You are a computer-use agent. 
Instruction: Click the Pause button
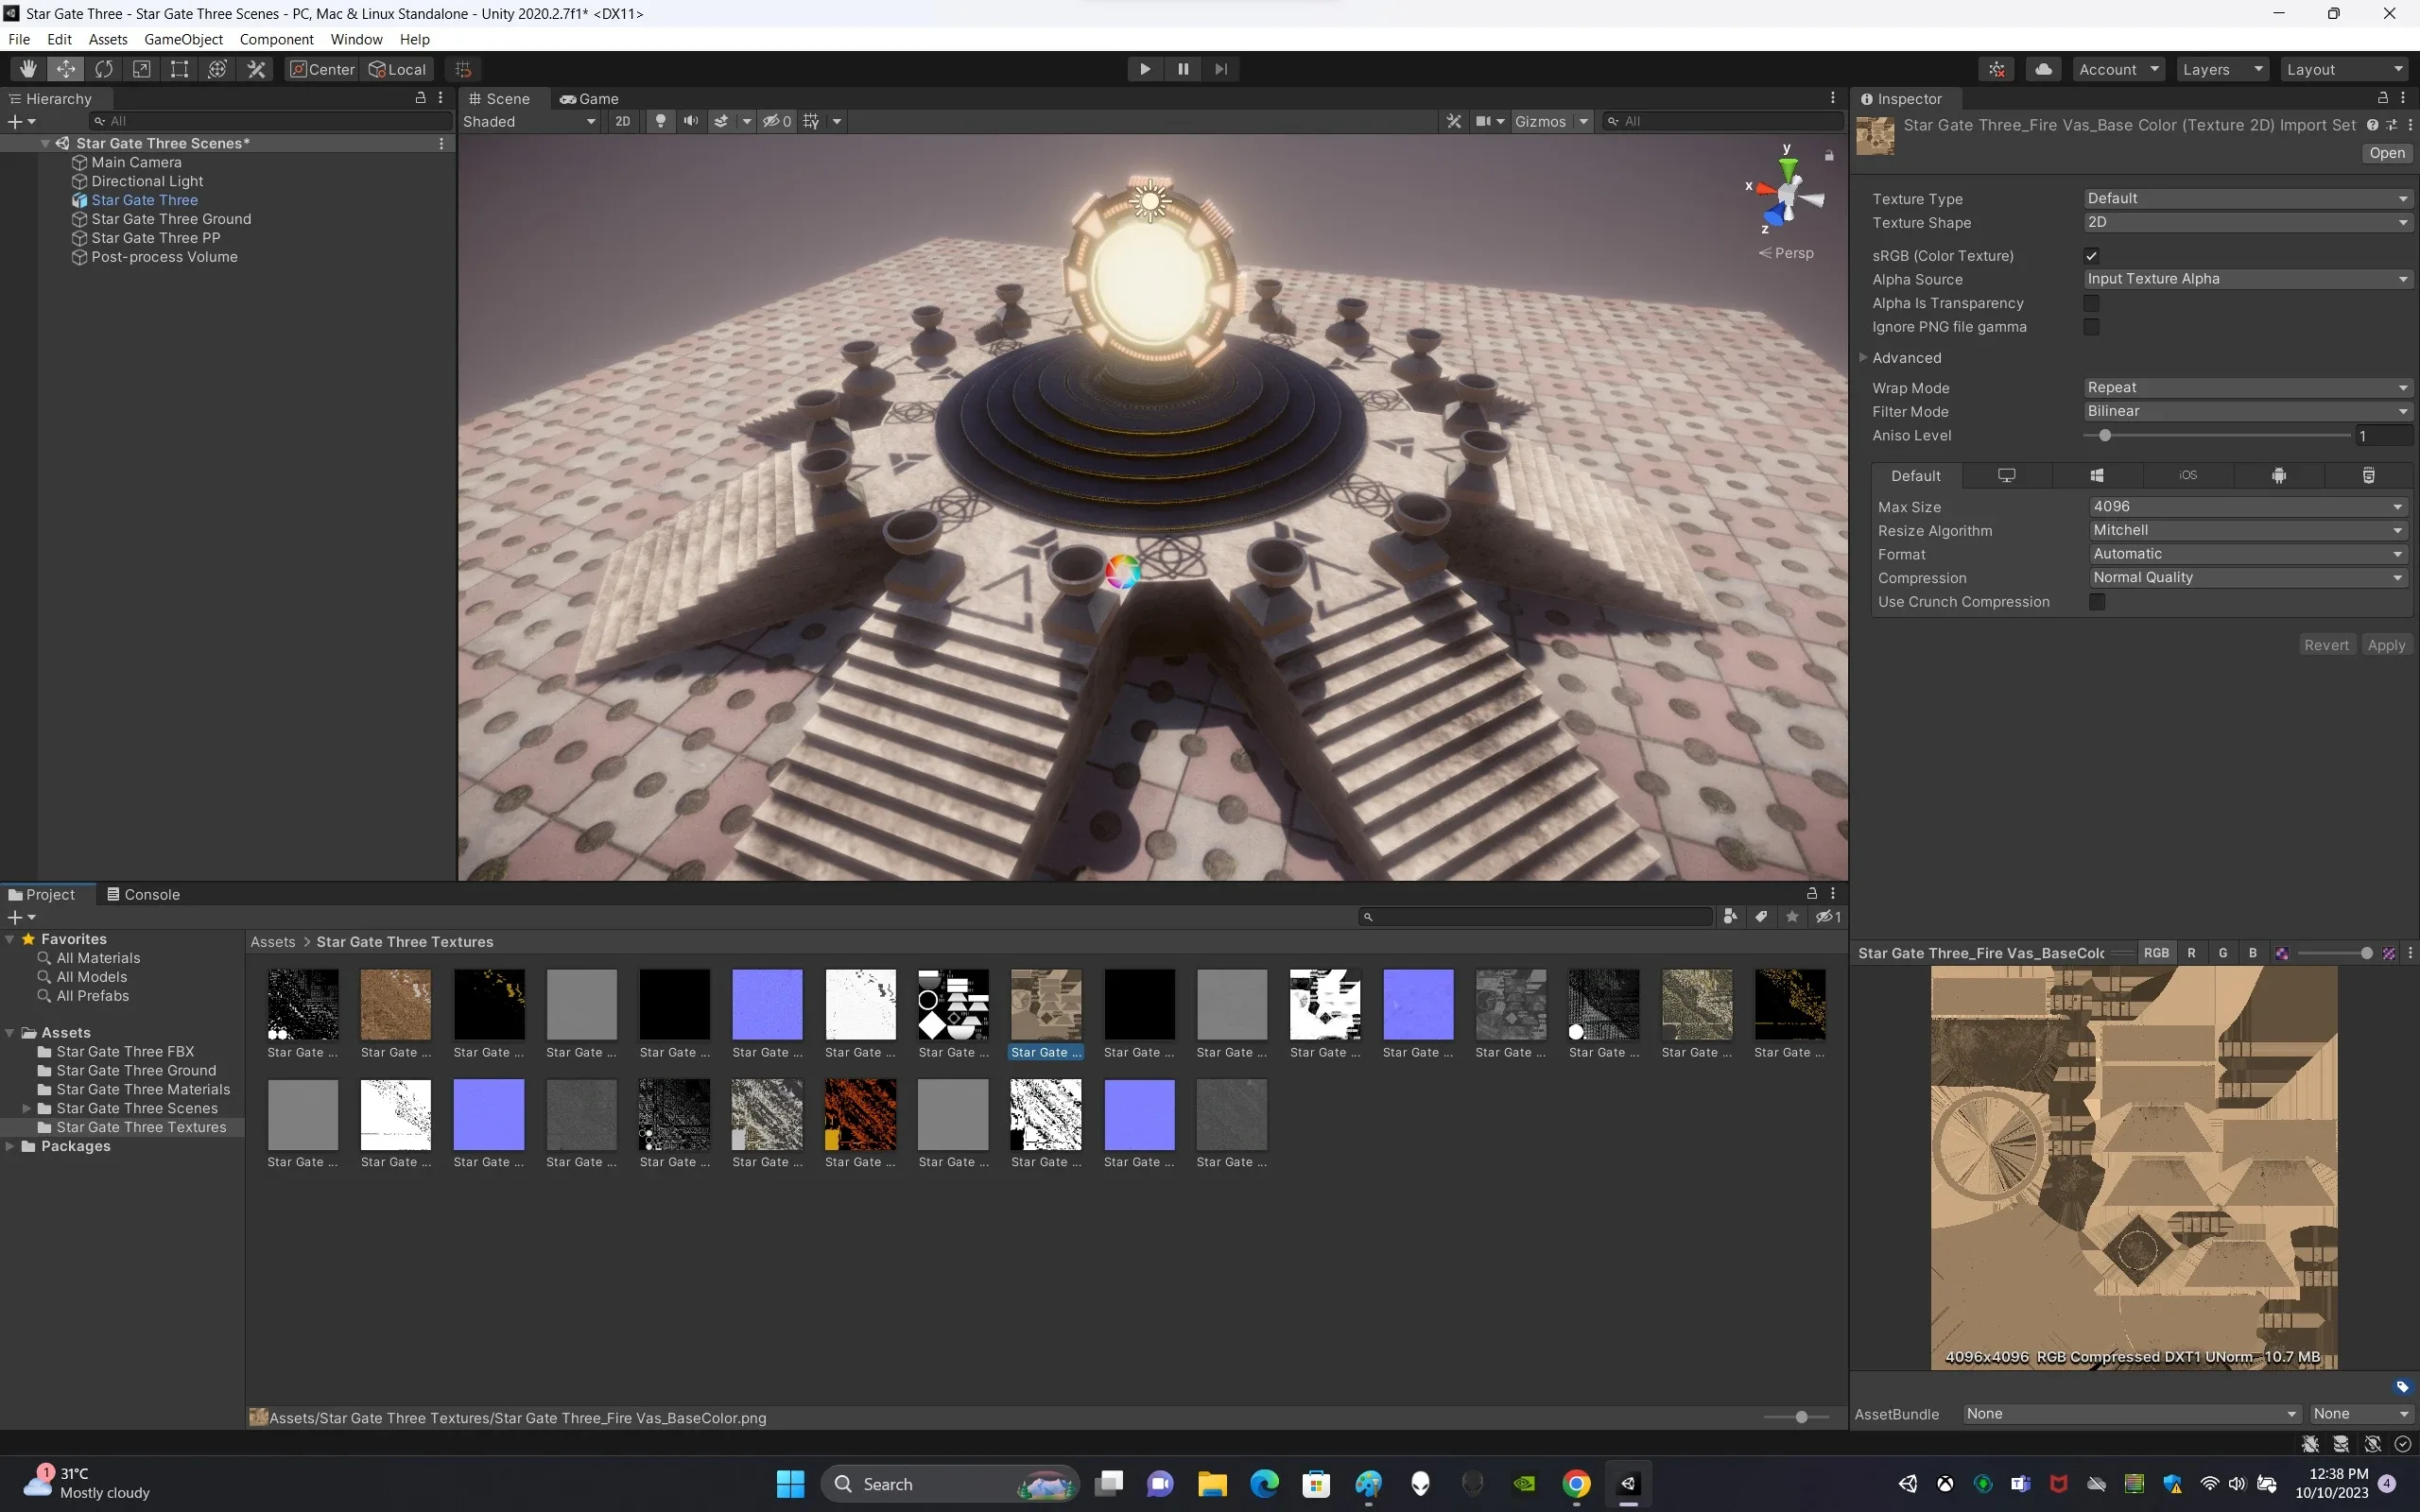point(1183,69)
